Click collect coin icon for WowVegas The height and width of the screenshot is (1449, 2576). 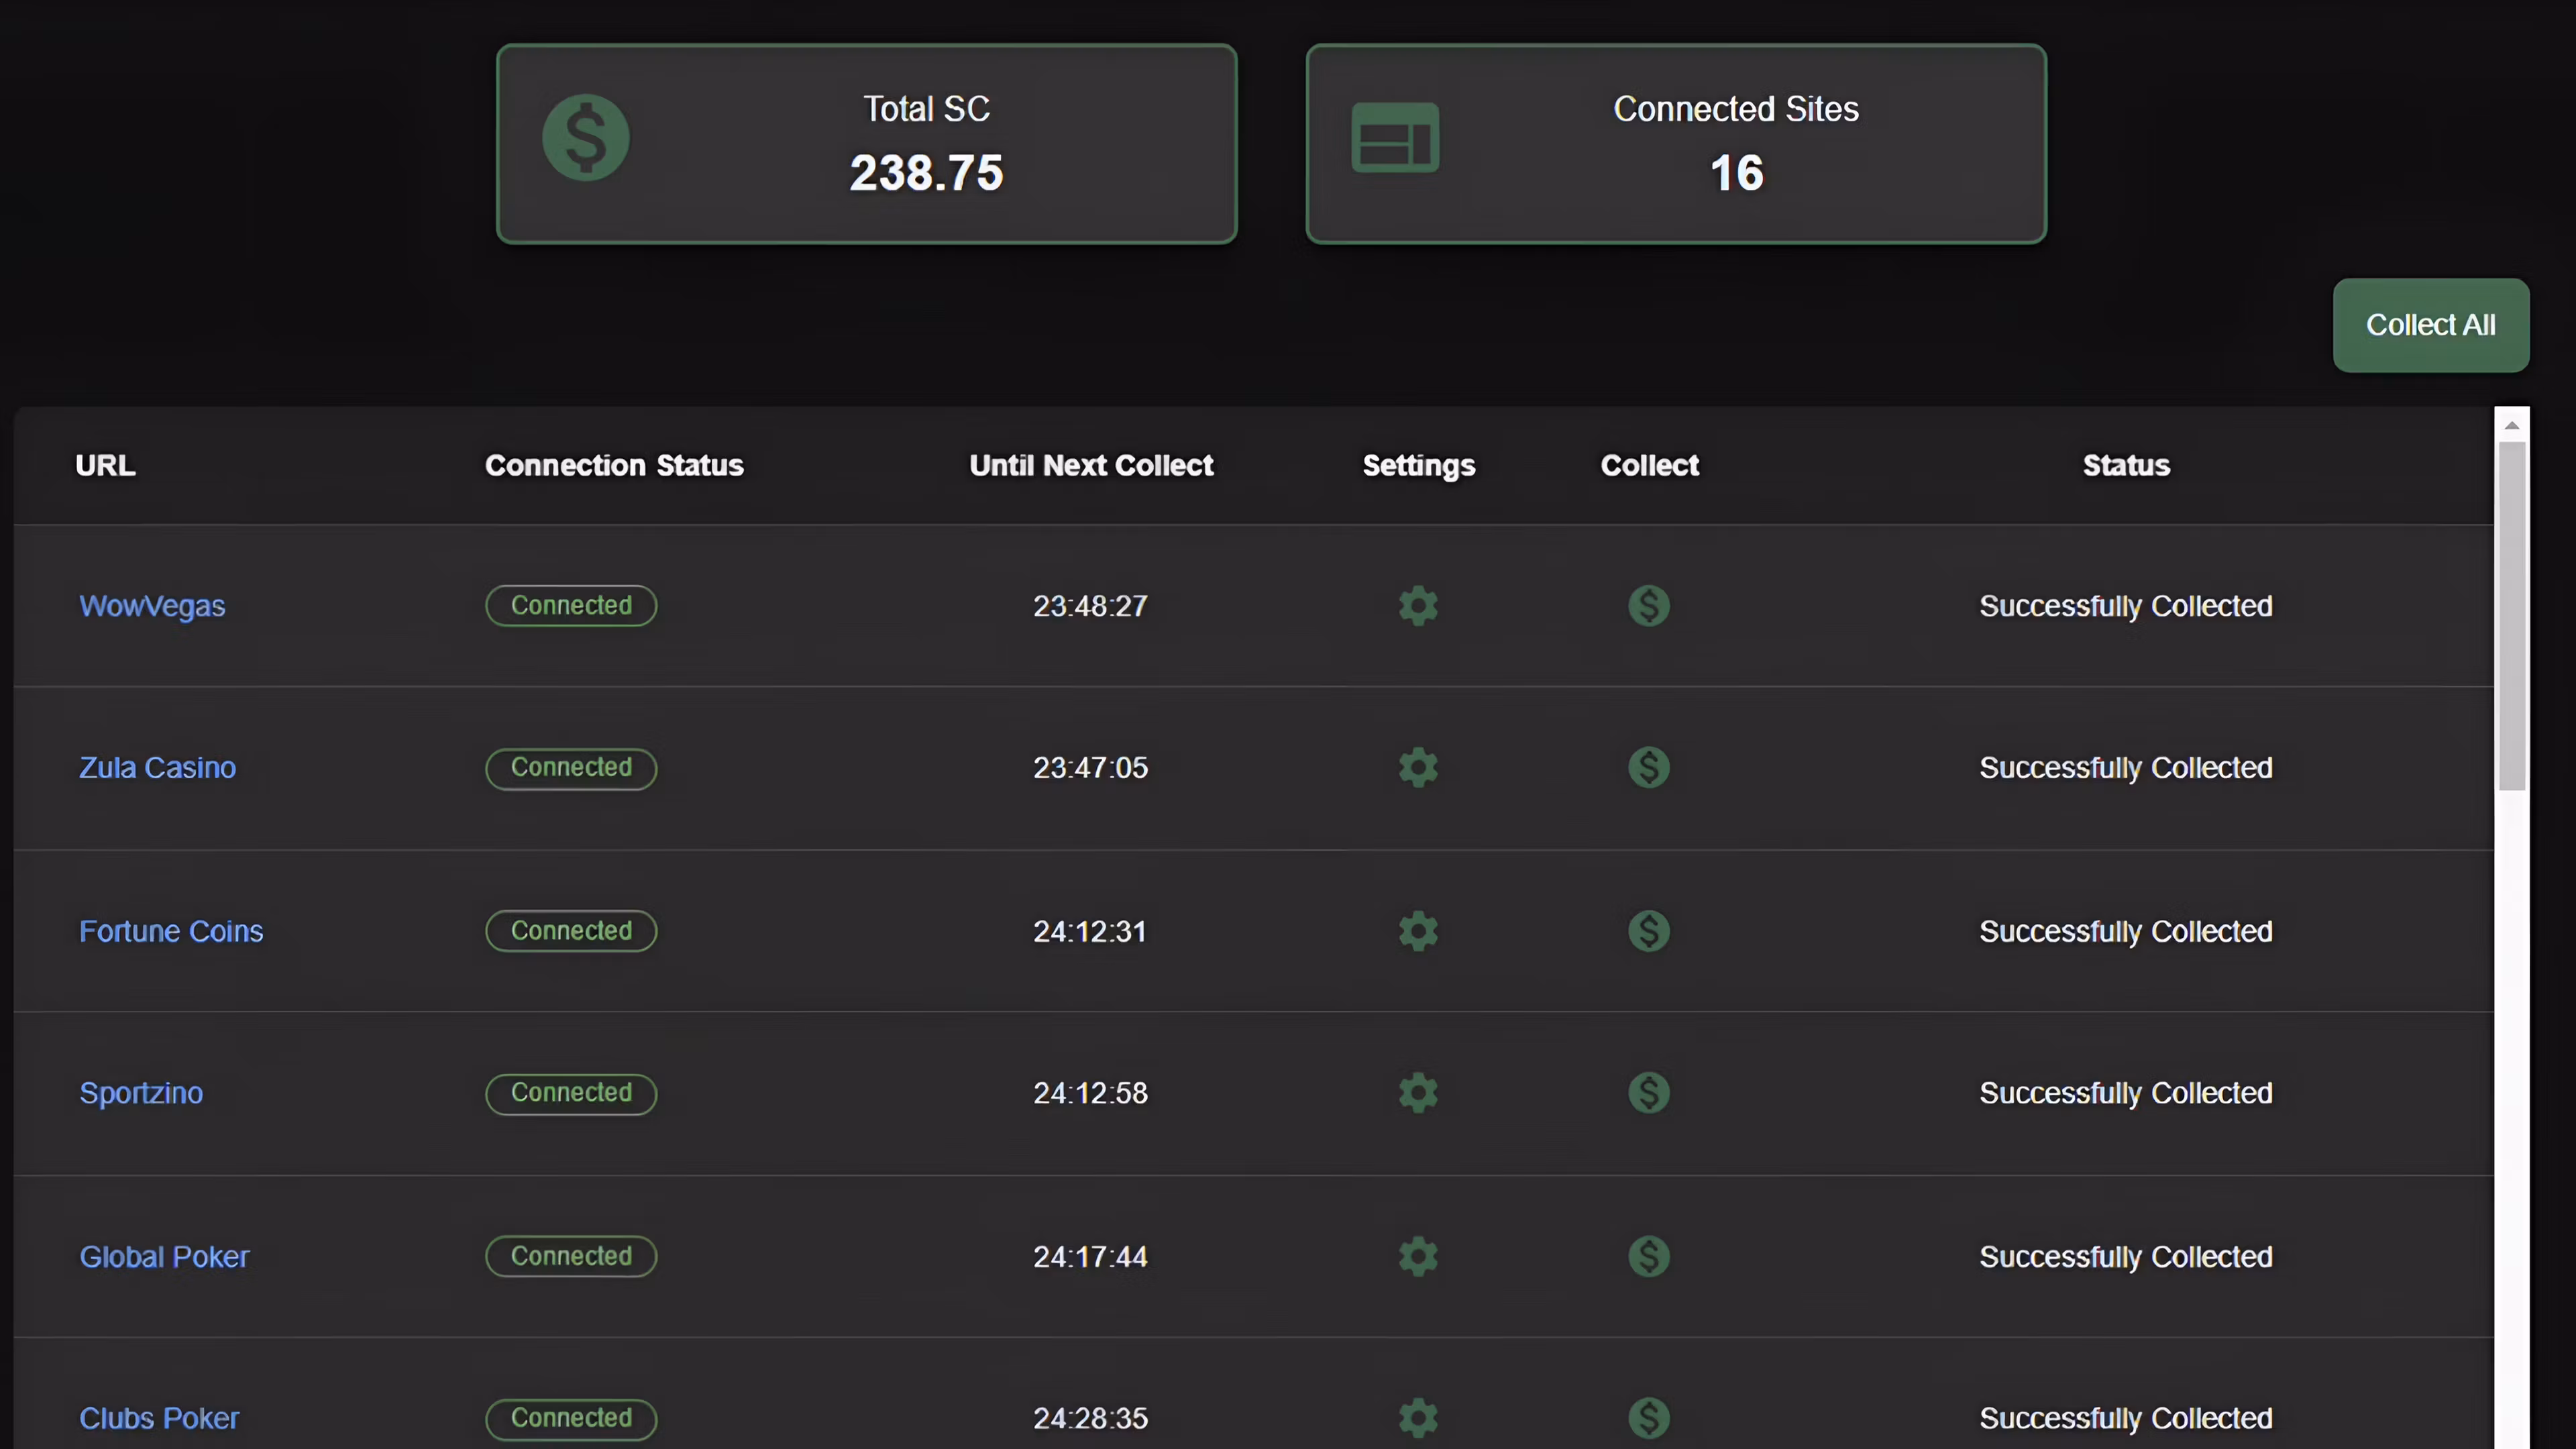(1648, 606)
